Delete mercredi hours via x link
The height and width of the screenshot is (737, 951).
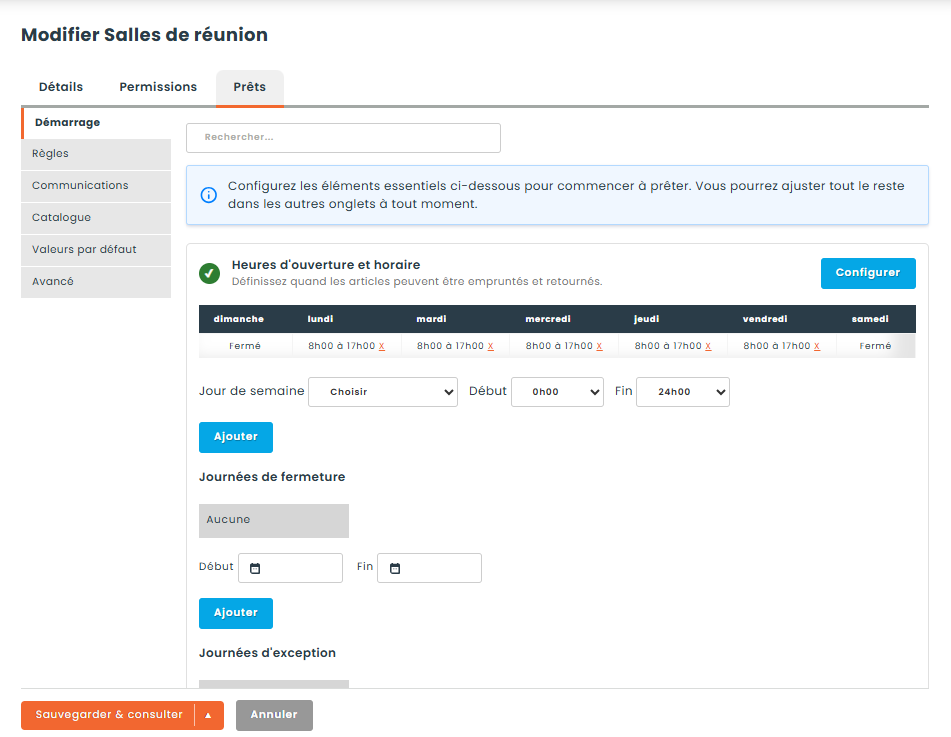[x=599, y=346]
